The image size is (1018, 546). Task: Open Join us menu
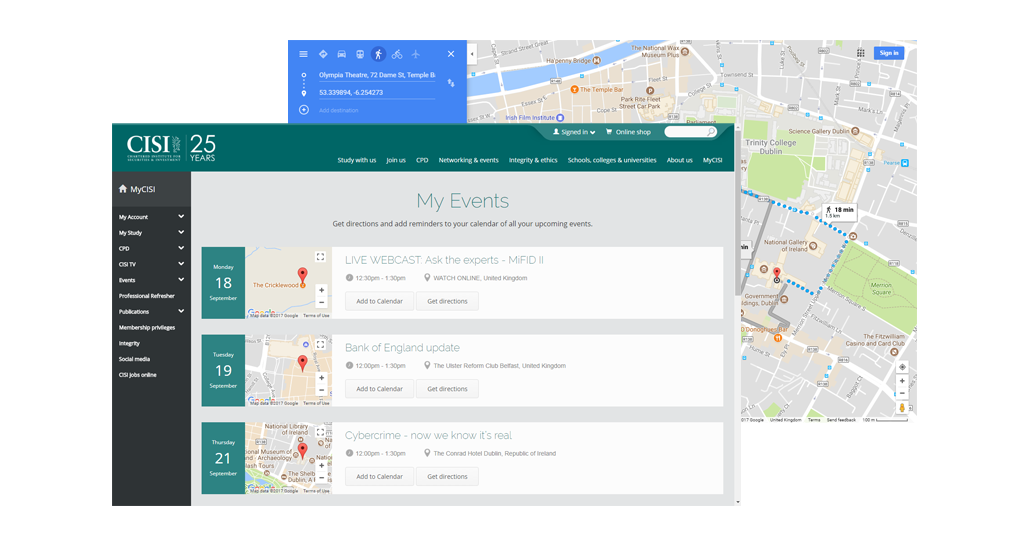(x=396, y=160)
